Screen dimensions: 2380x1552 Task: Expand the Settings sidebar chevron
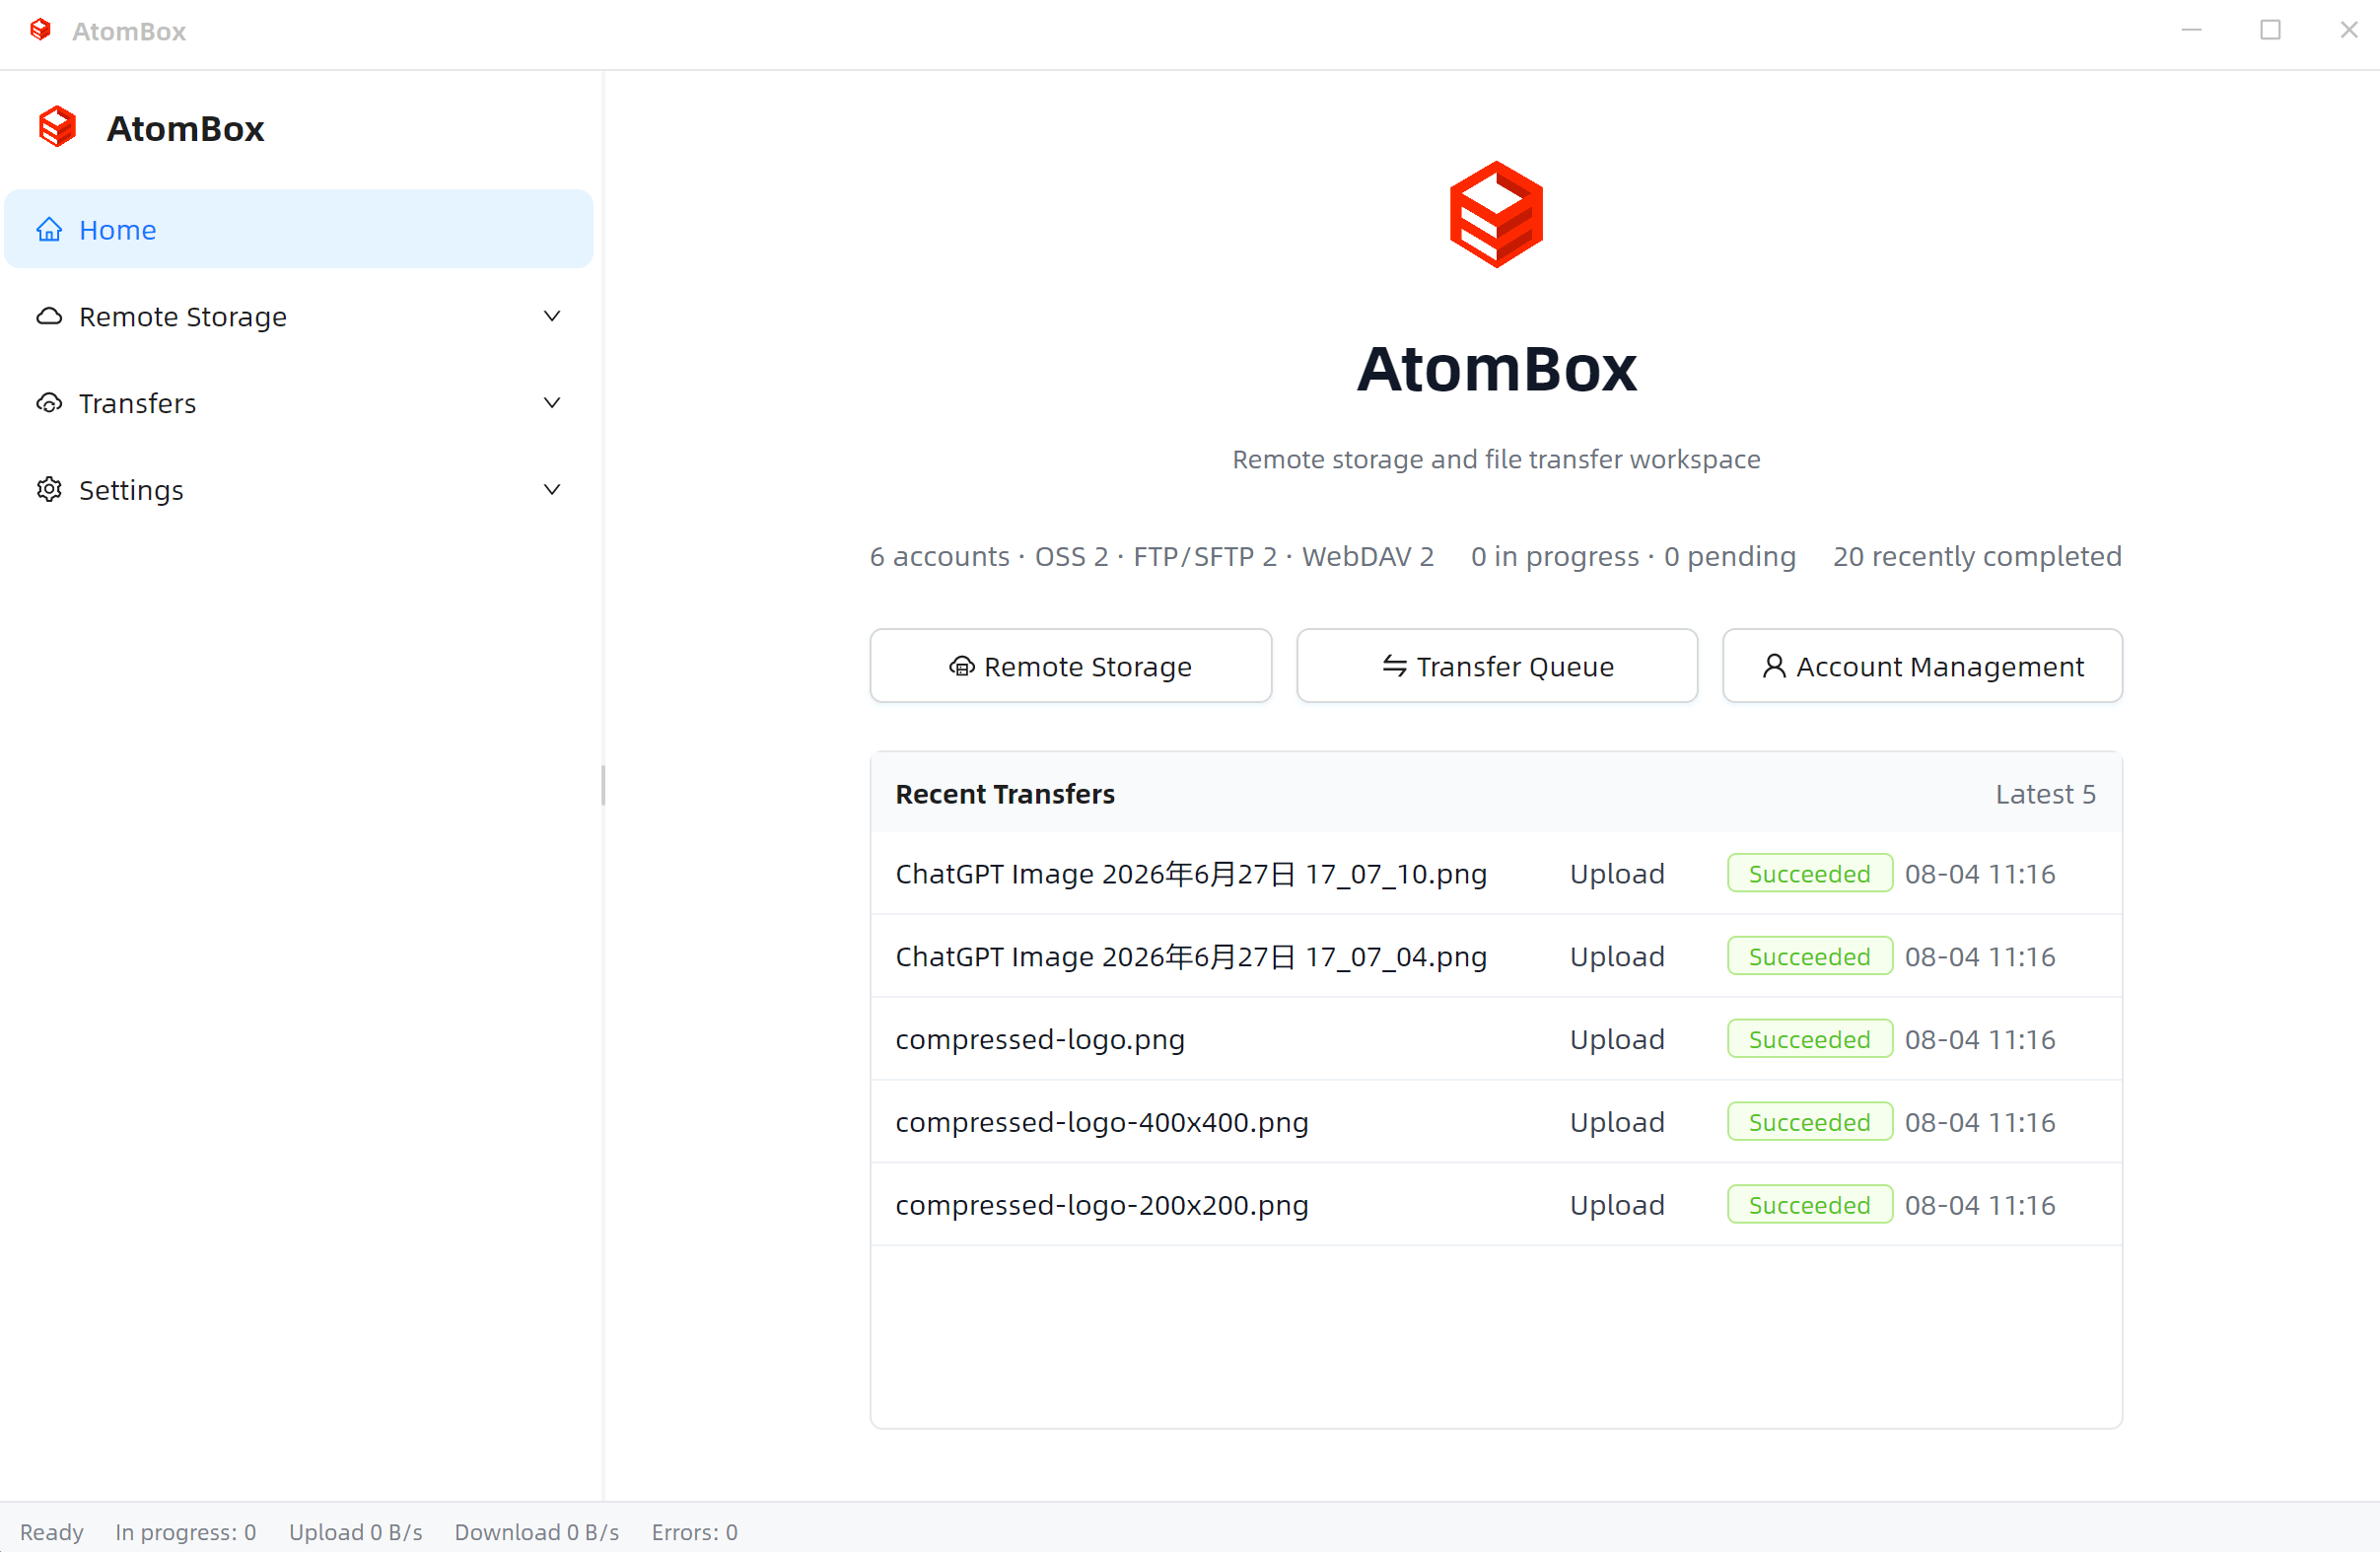point(552,489)
